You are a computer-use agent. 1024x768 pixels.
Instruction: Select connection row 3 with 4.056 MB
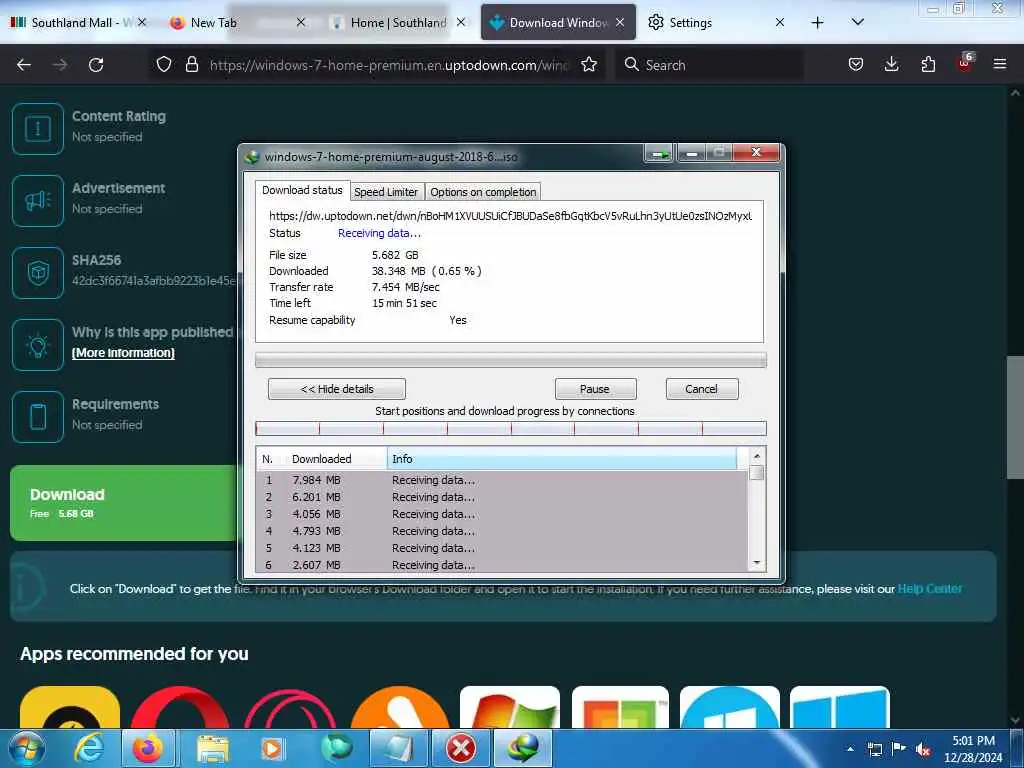(502, 514)
